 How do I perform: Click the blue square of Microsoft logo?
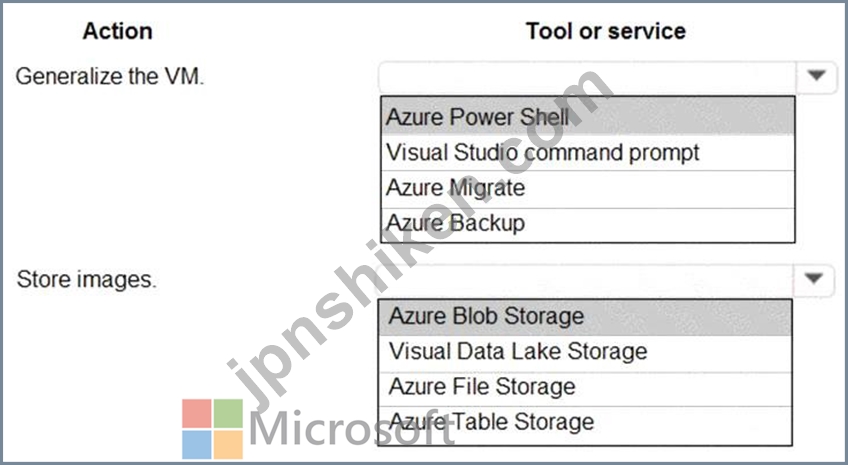tap(196, 444)
